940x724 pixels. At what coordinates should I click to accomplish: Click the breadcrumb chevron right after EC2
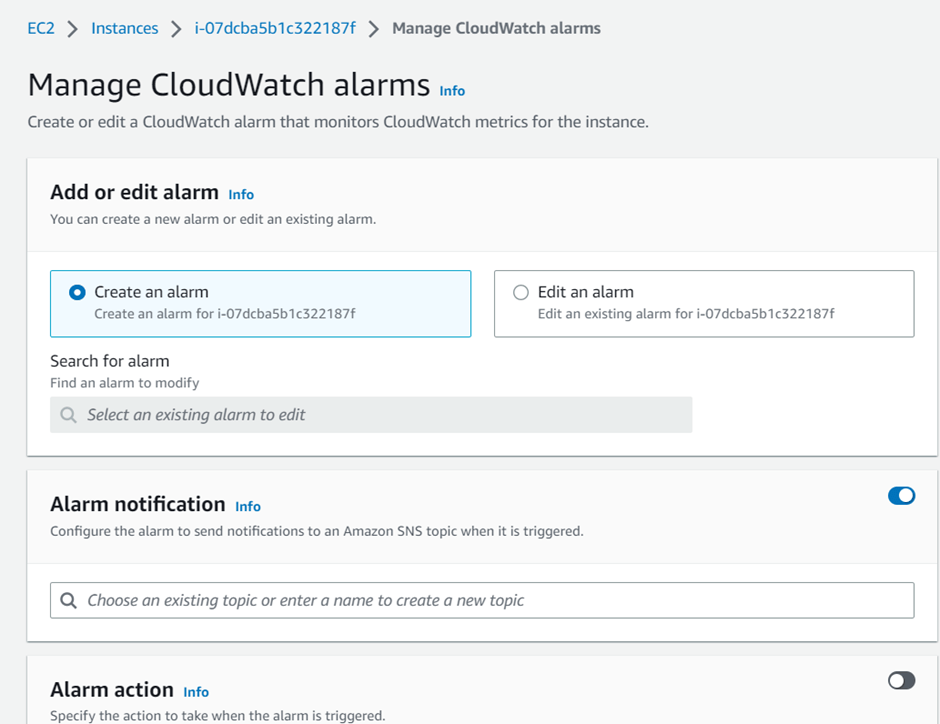tap(73, 29)
